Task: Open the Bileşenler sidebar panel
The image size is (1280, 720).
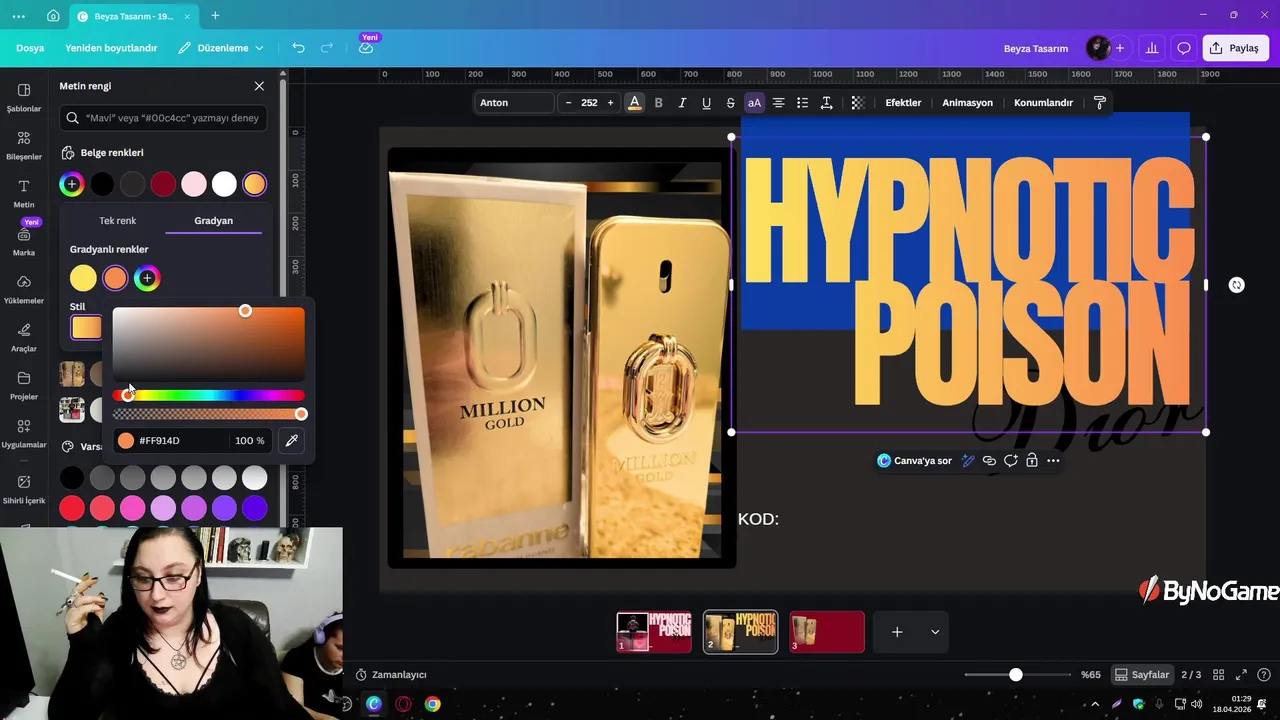Action: [24, 145]
